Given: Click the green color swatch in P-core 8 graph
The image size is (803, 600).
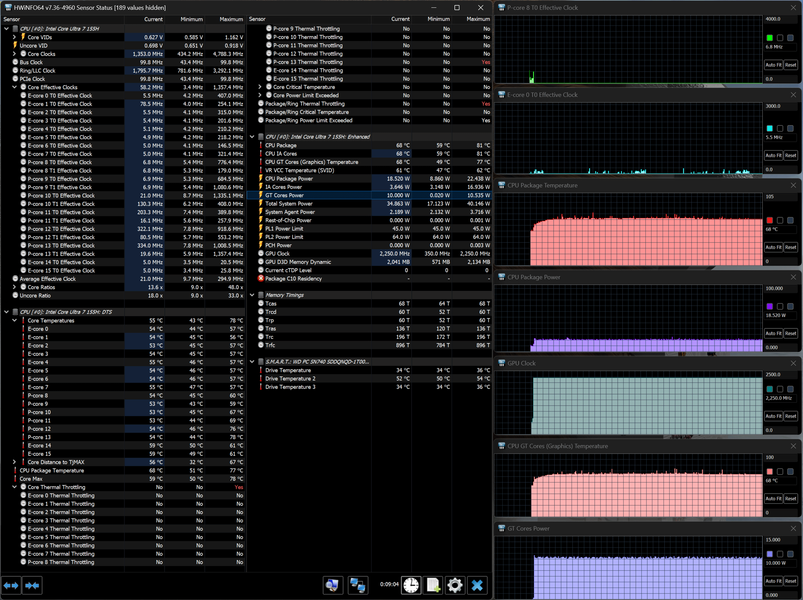Looking at the screenshot, I should tap(769, 38).
